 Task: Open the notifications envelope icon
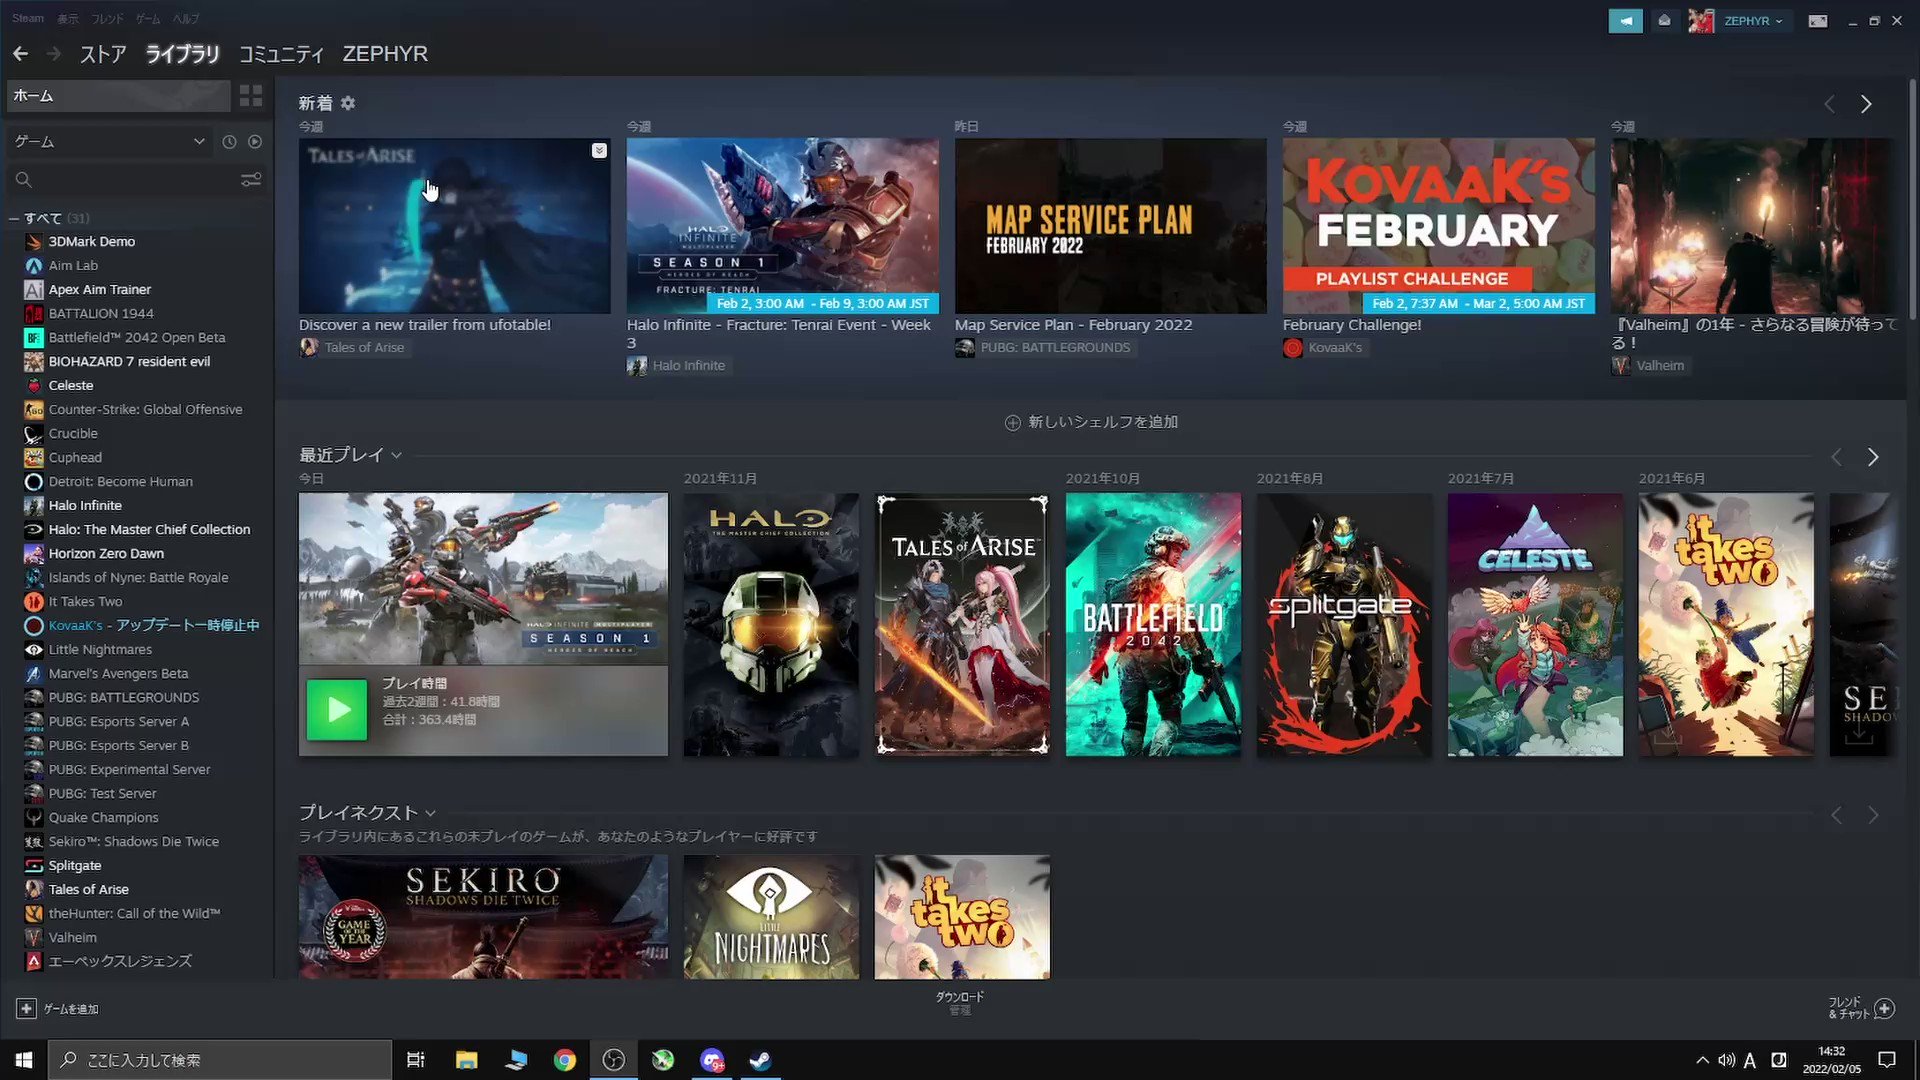1663,20
